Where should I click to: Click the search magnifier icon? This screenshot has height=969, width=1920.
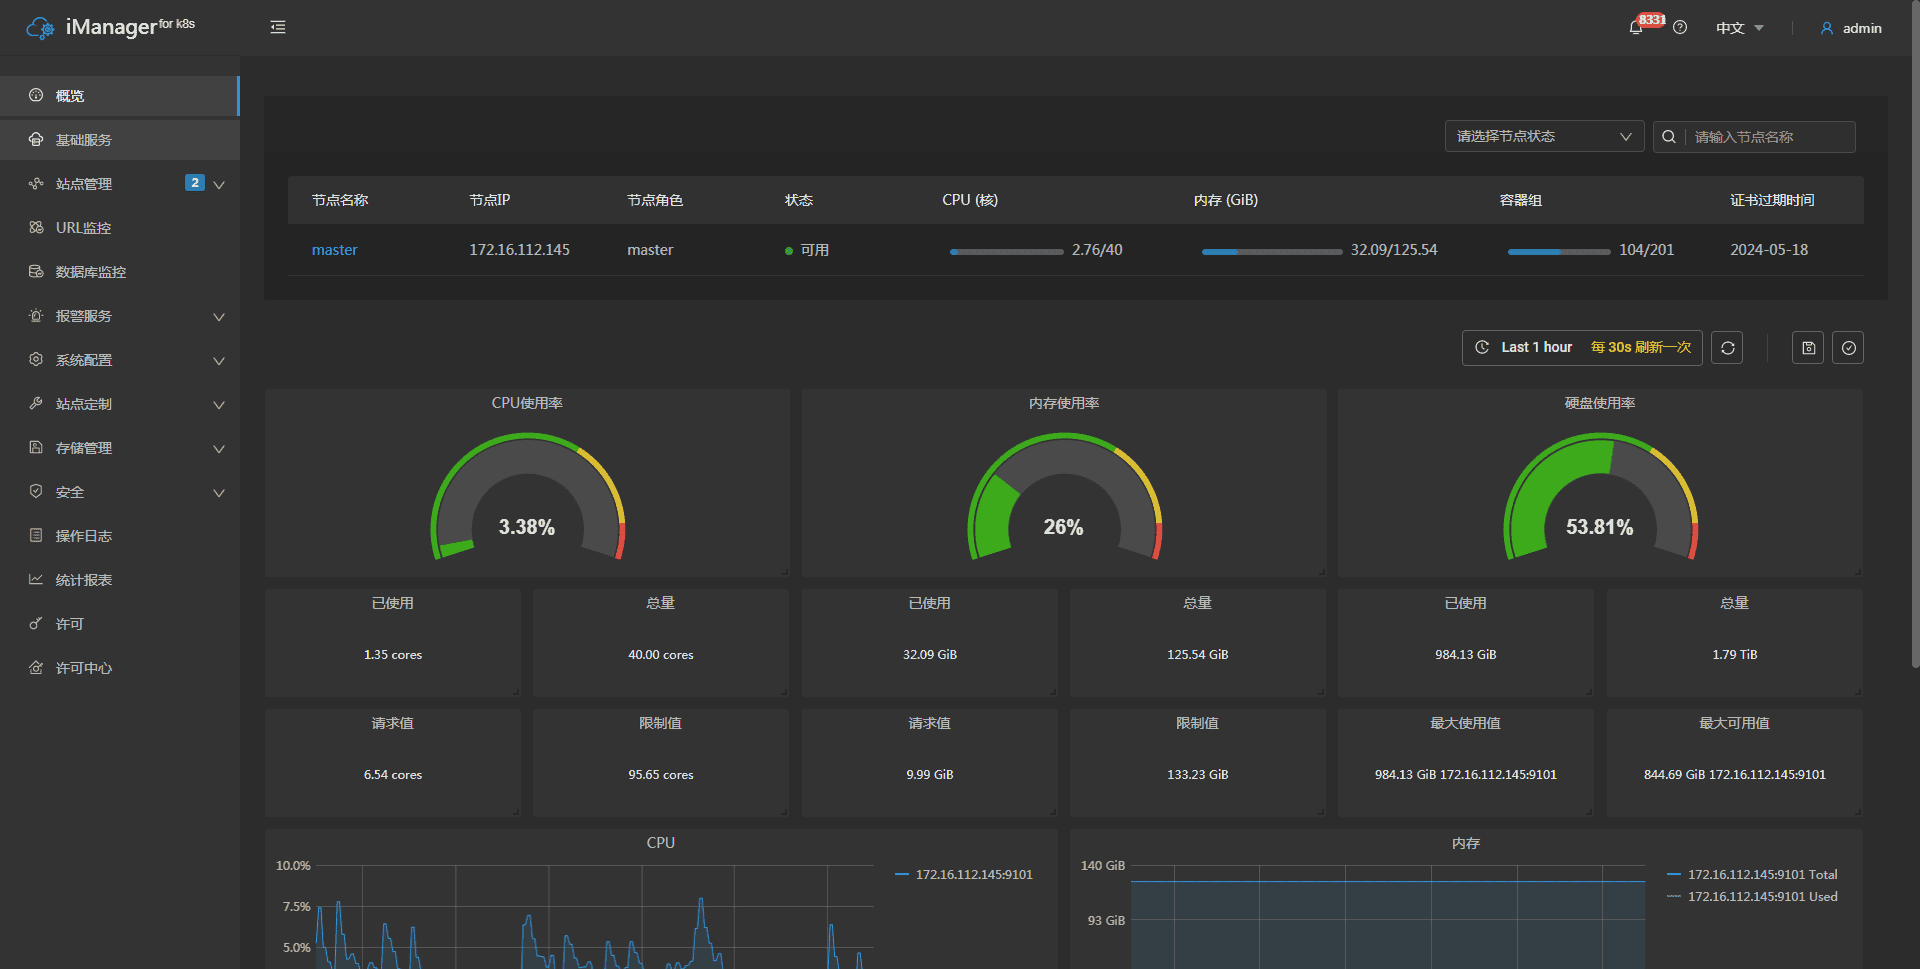pos(1669,137)
